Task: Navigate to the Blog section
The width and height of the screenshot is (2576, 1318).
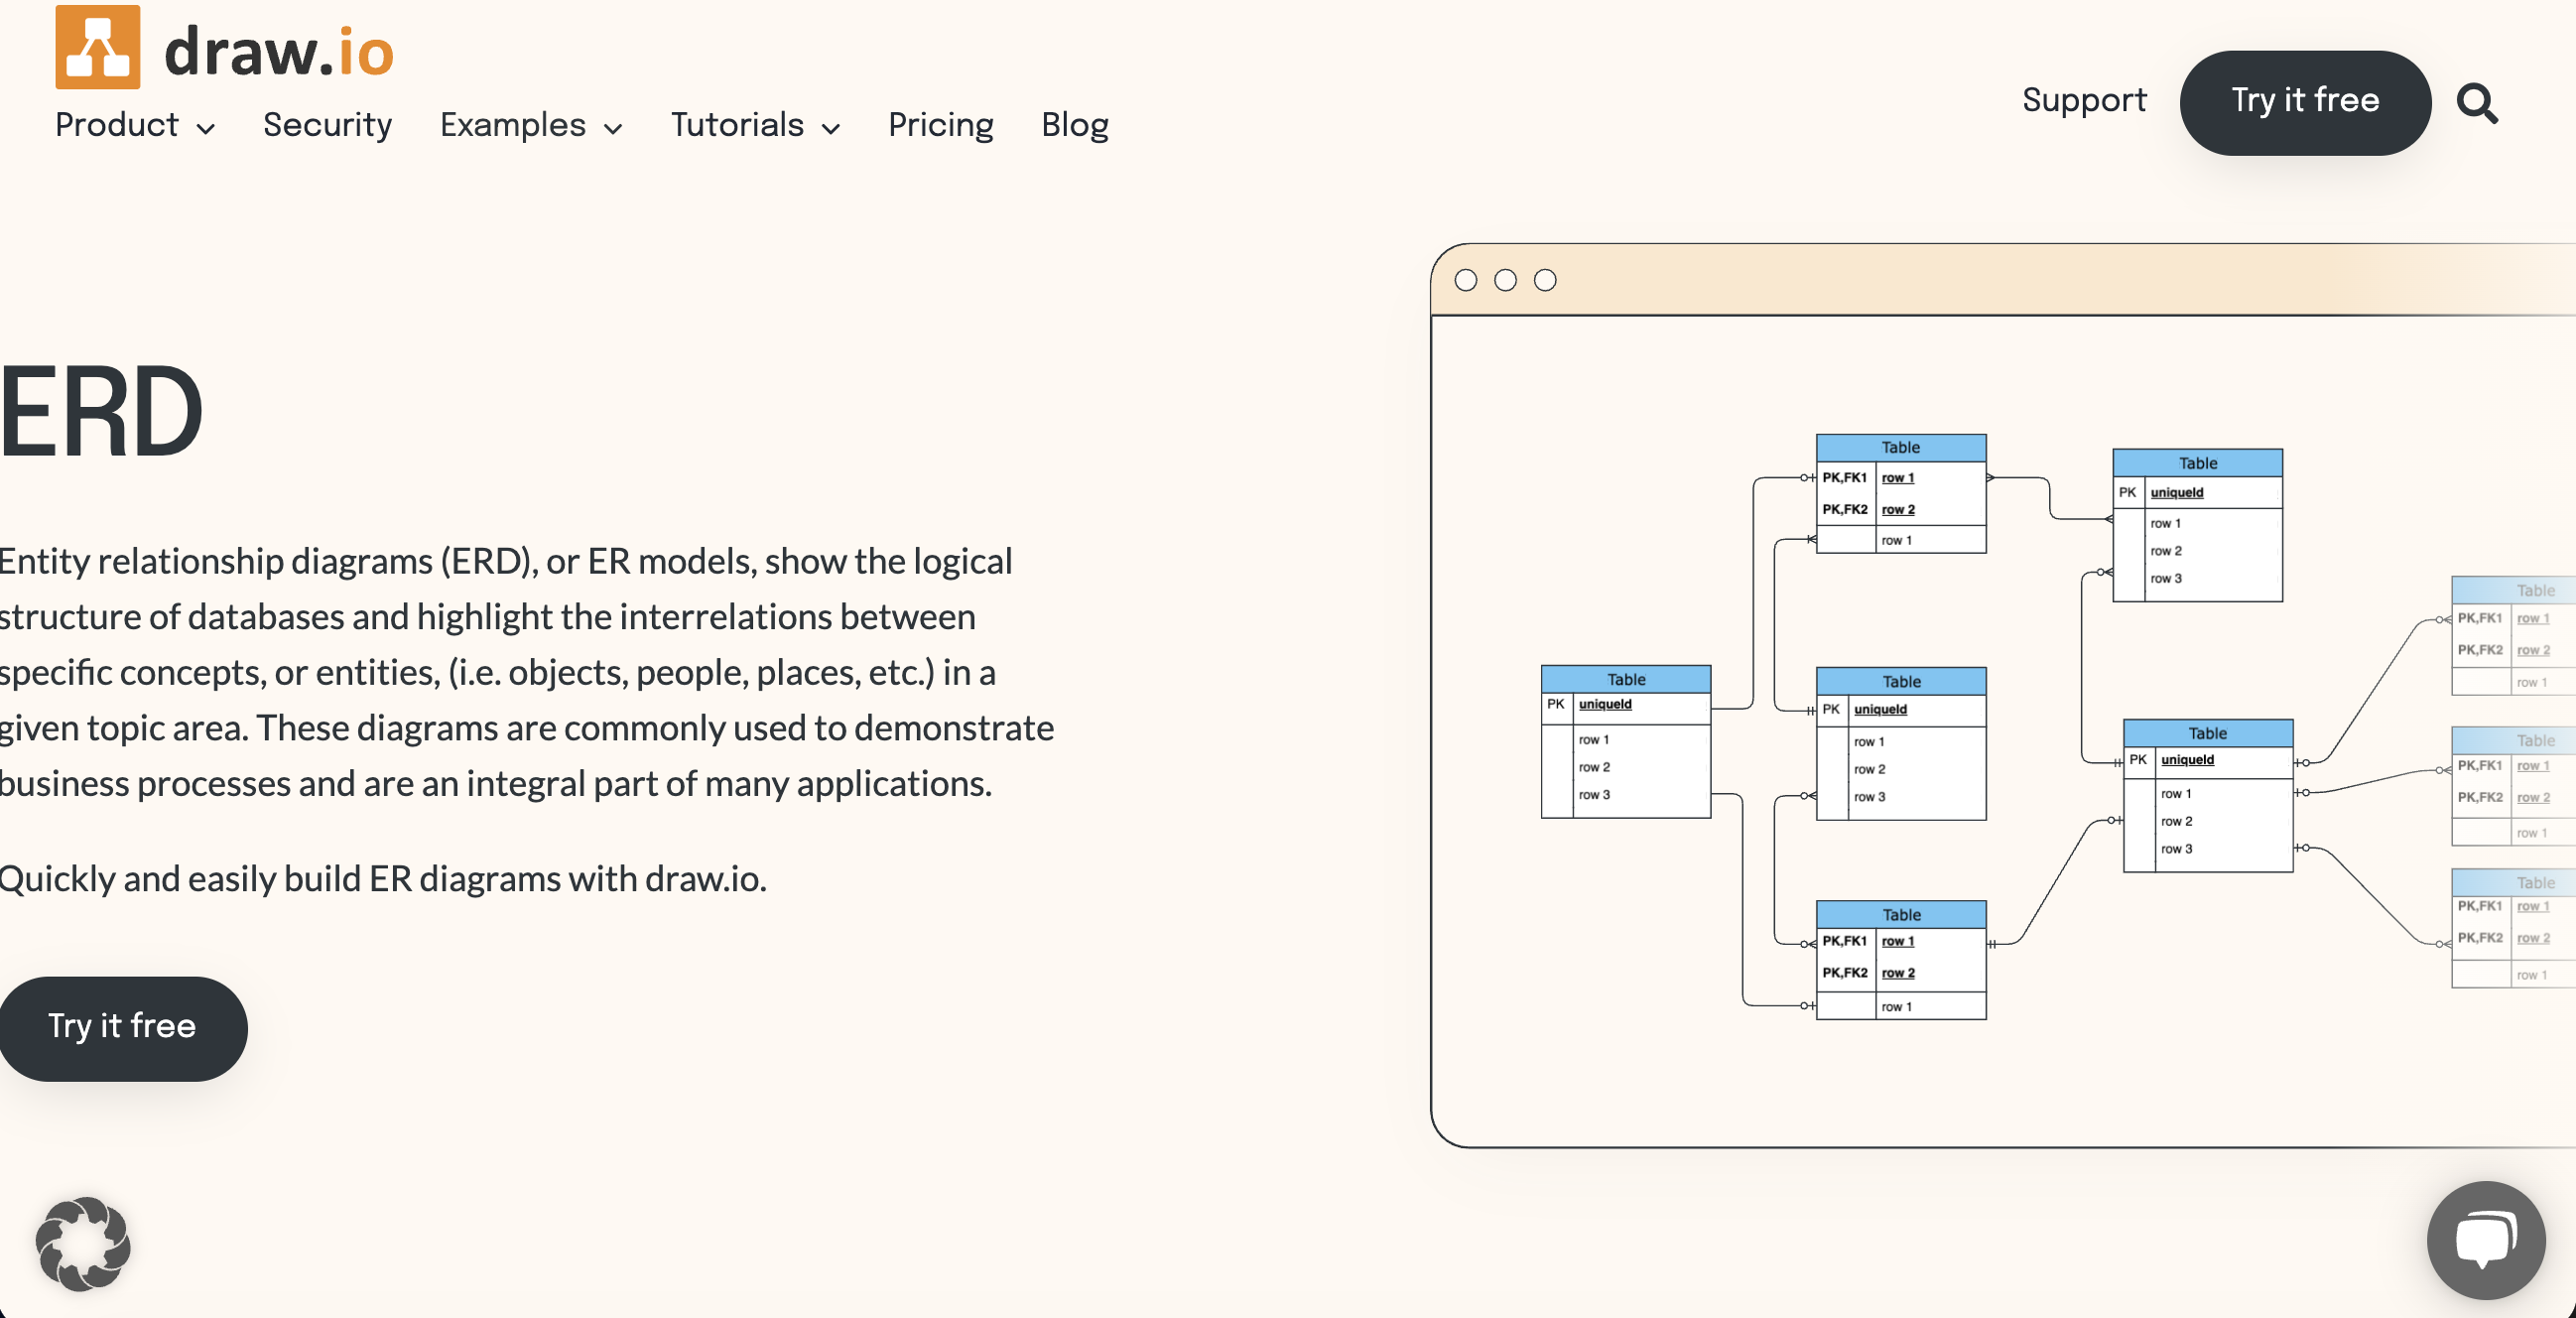Action: [1074, 125]
